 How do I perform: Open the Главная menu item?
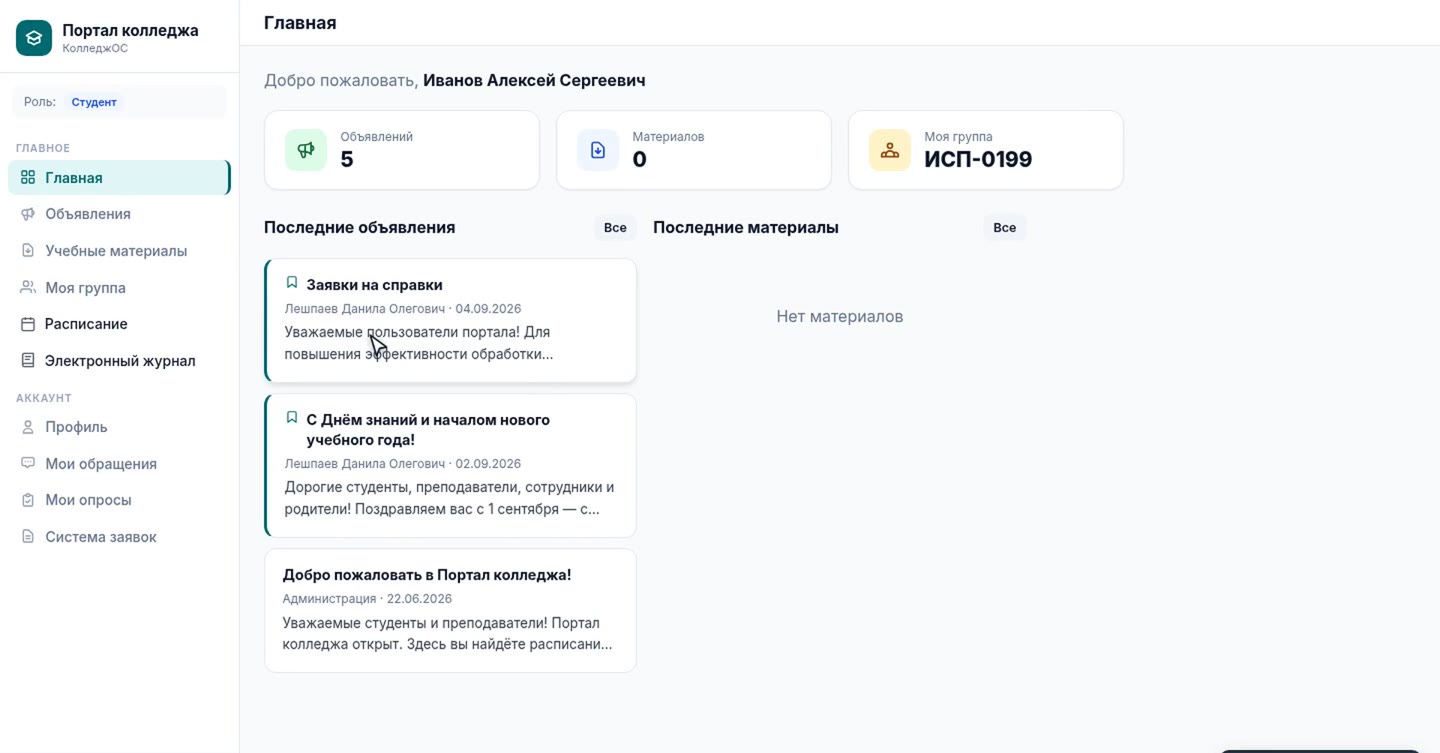point(119,177)
